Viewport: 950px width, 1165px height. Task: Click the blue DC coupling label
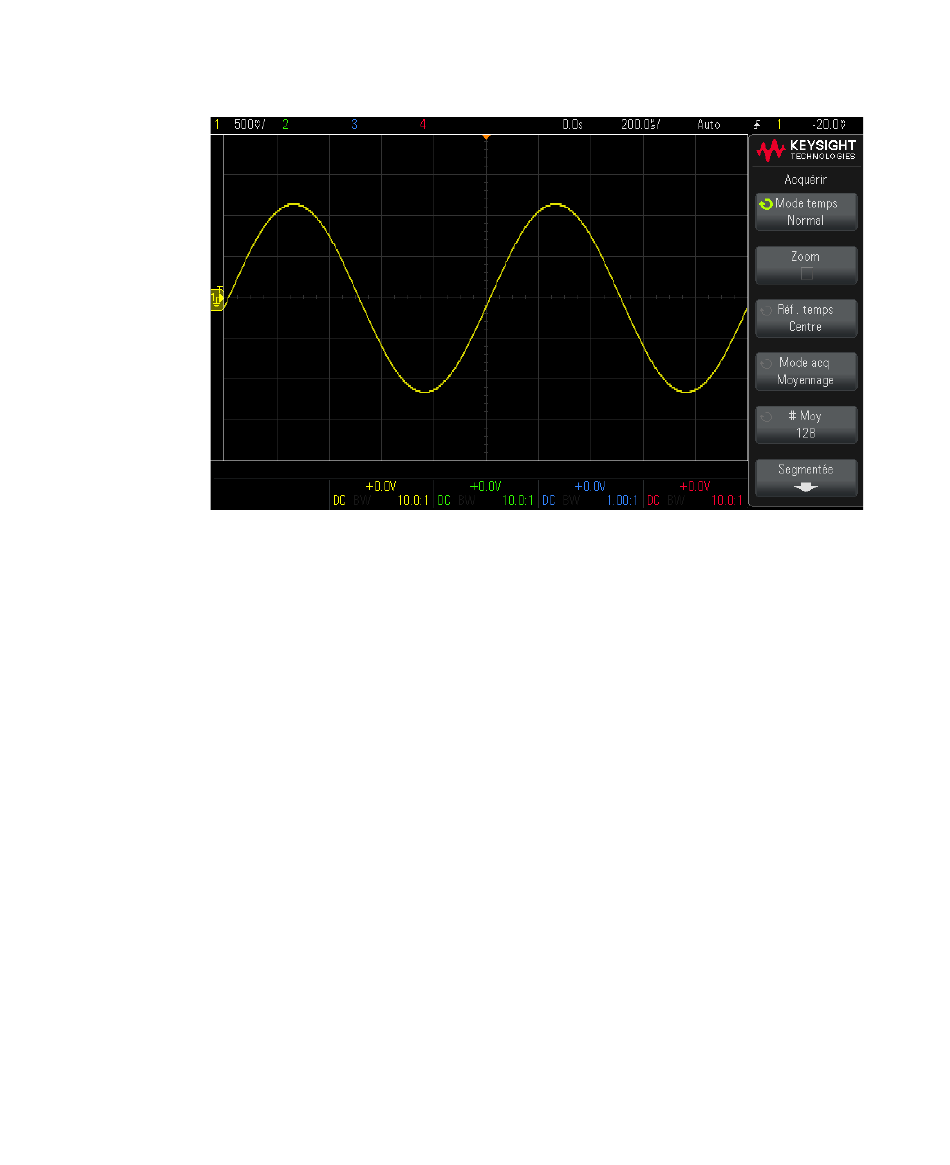549,501
